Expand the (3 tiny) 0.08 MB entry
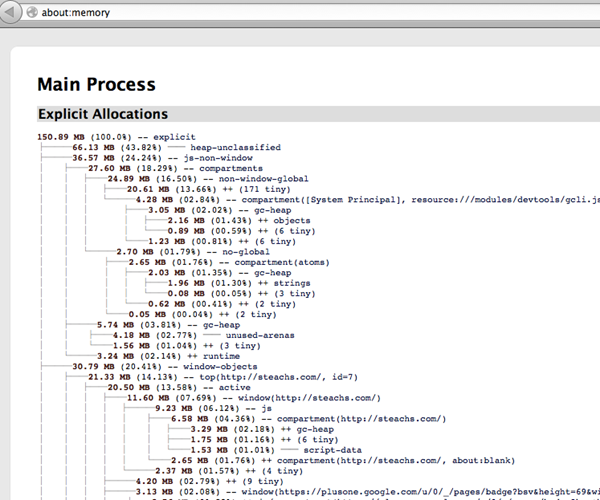Viewport: 600px width, 500px height. tap(241, 294)
